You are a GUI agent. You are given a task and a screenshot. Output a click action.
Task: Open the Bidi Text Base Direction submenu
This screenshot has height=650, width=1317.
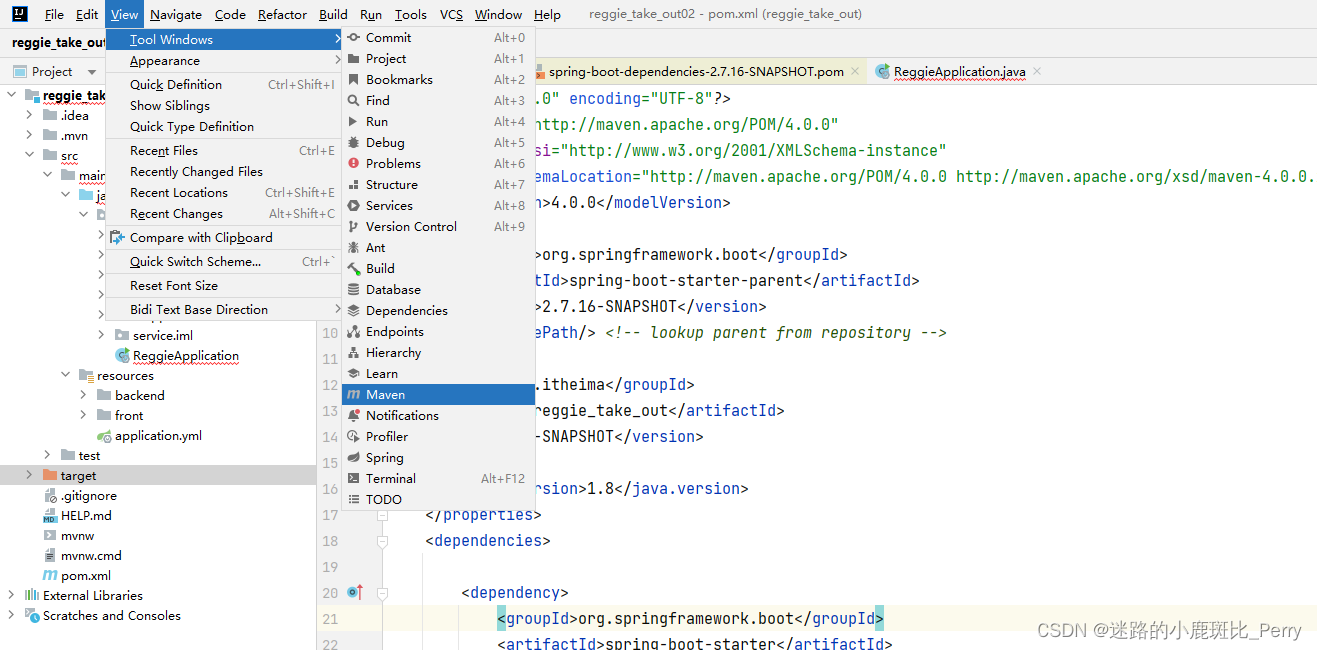pyautogui.click(x=202, y=309)
